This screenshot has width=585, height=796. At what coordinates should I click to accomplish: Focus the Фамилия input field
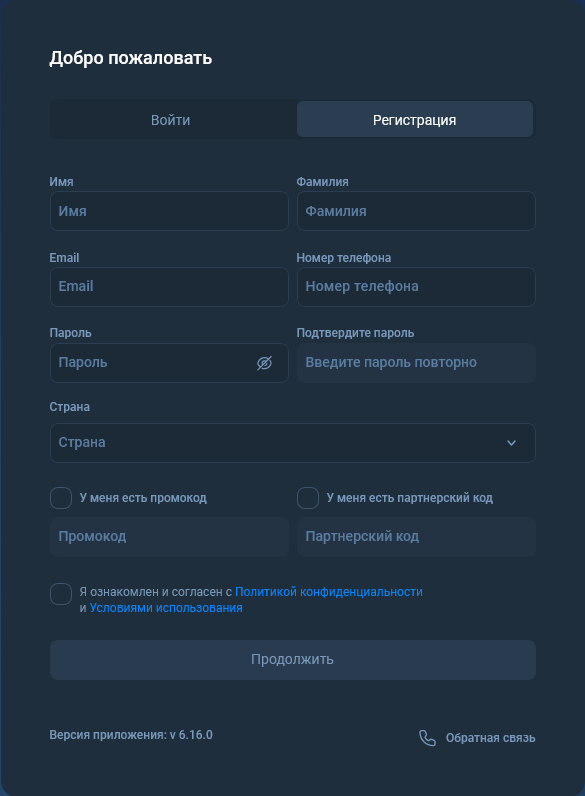coord(416,211)
